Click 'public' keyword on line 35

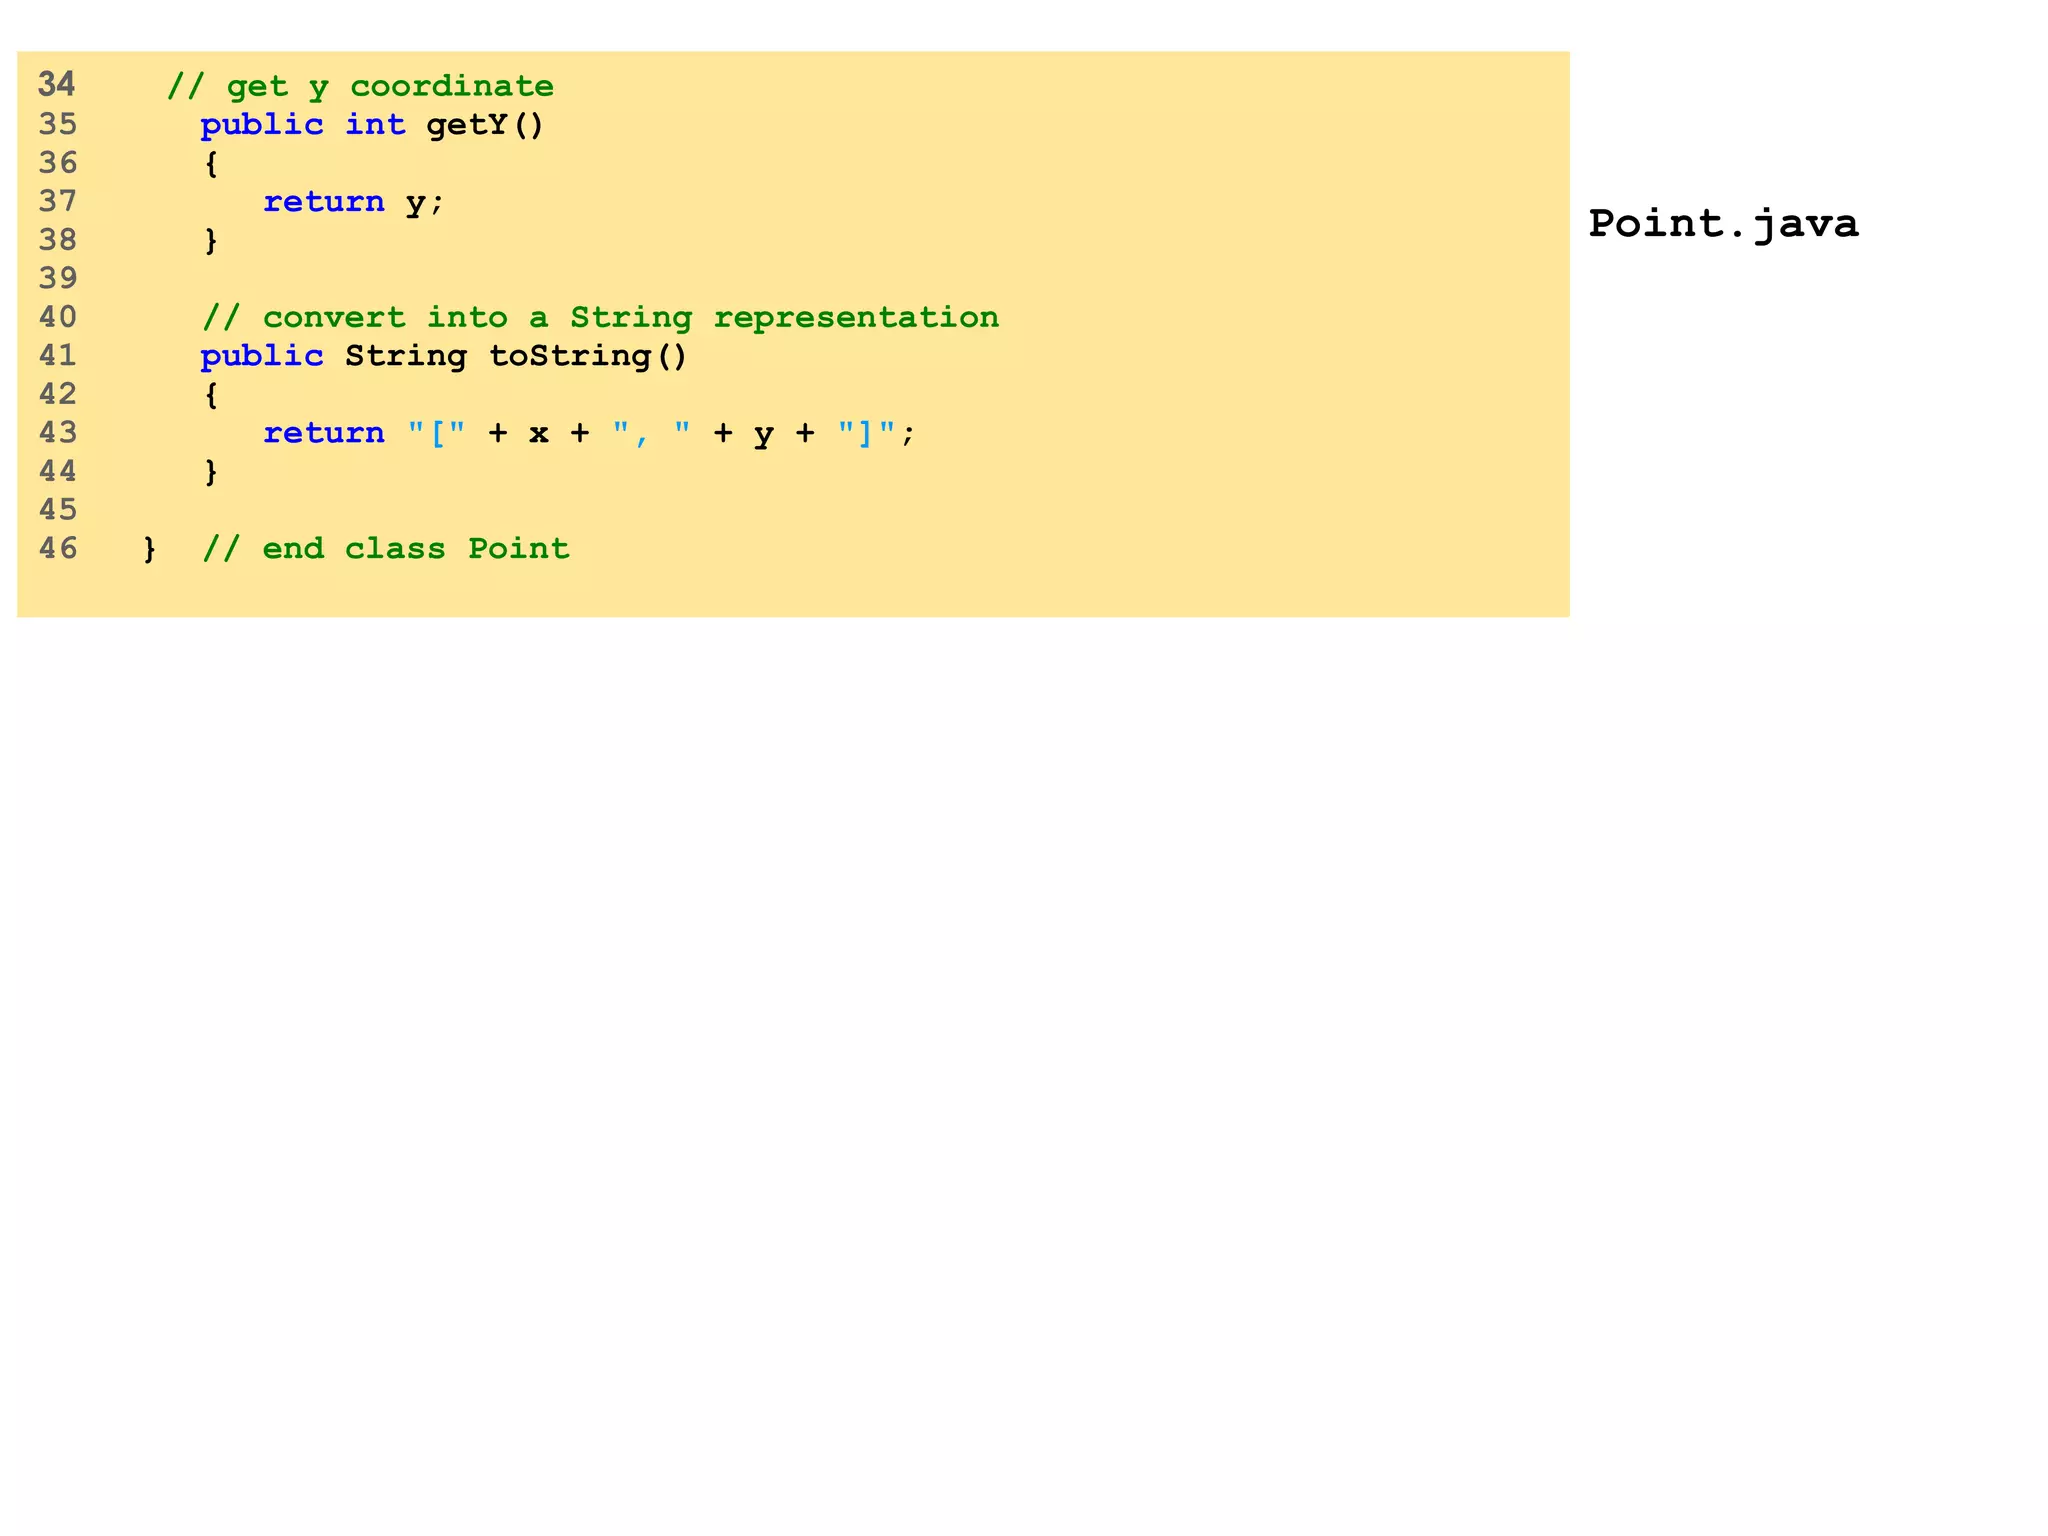261,125
